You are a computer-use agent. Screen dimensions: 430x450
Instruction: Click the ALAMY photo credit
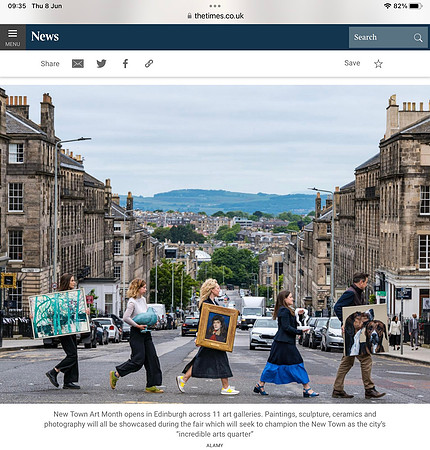click(x=215, y=445)
